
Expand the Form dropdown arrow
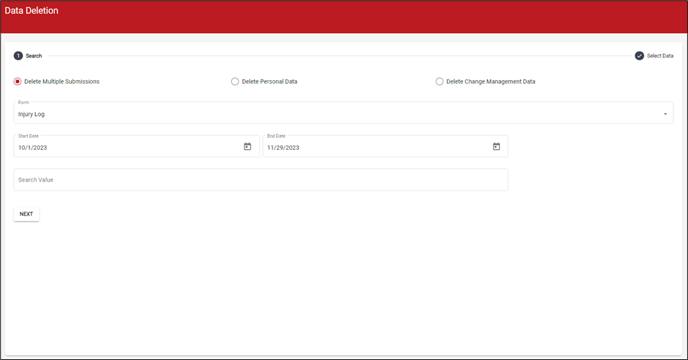pos(665,114)
